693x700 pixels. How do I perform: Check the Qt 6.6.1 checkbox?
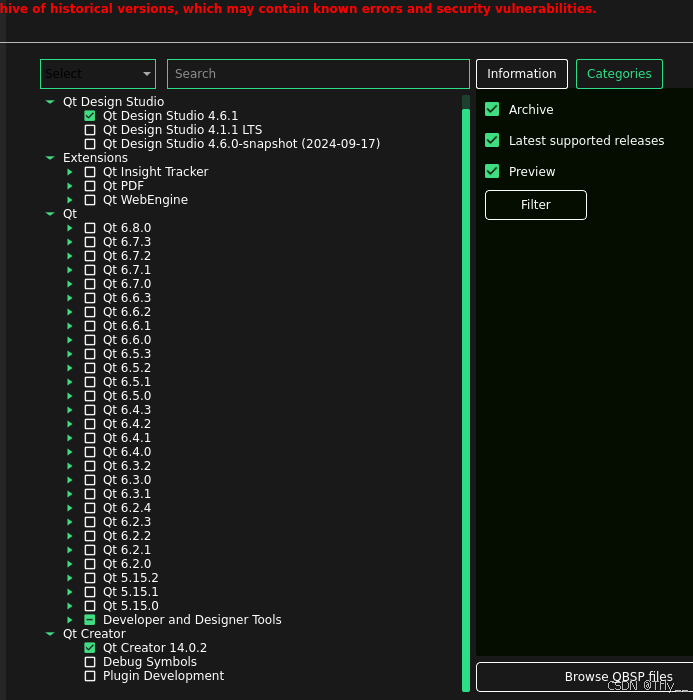(x=90, y=326)
